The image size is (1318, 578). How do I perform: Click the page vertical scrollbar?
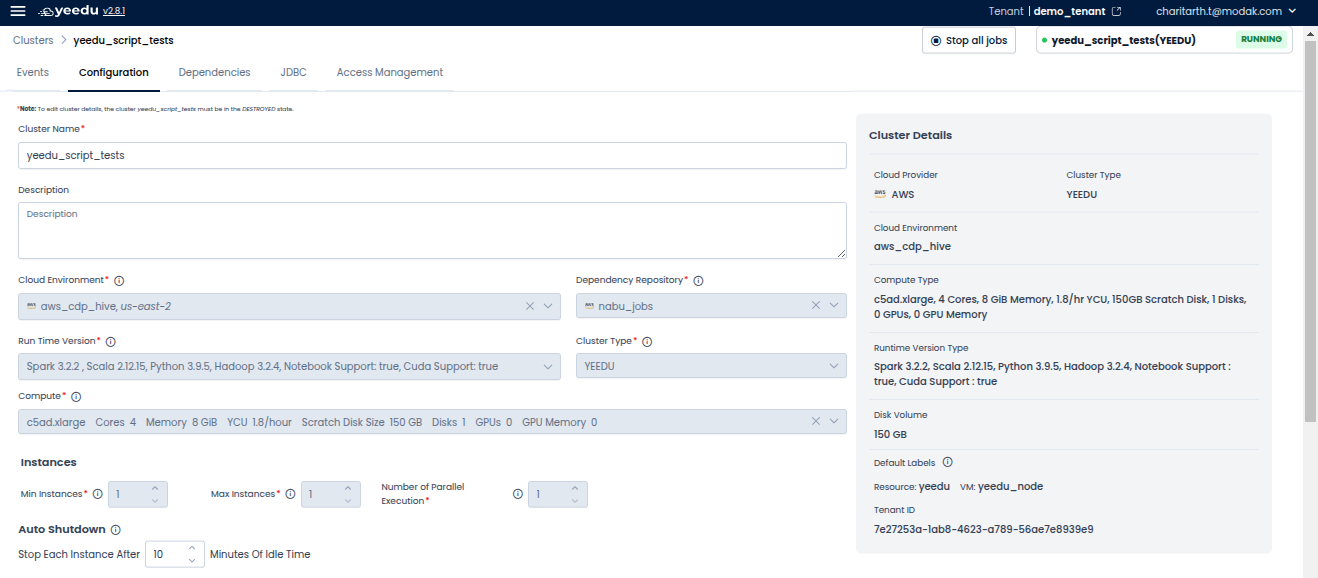pos(1310,230)
